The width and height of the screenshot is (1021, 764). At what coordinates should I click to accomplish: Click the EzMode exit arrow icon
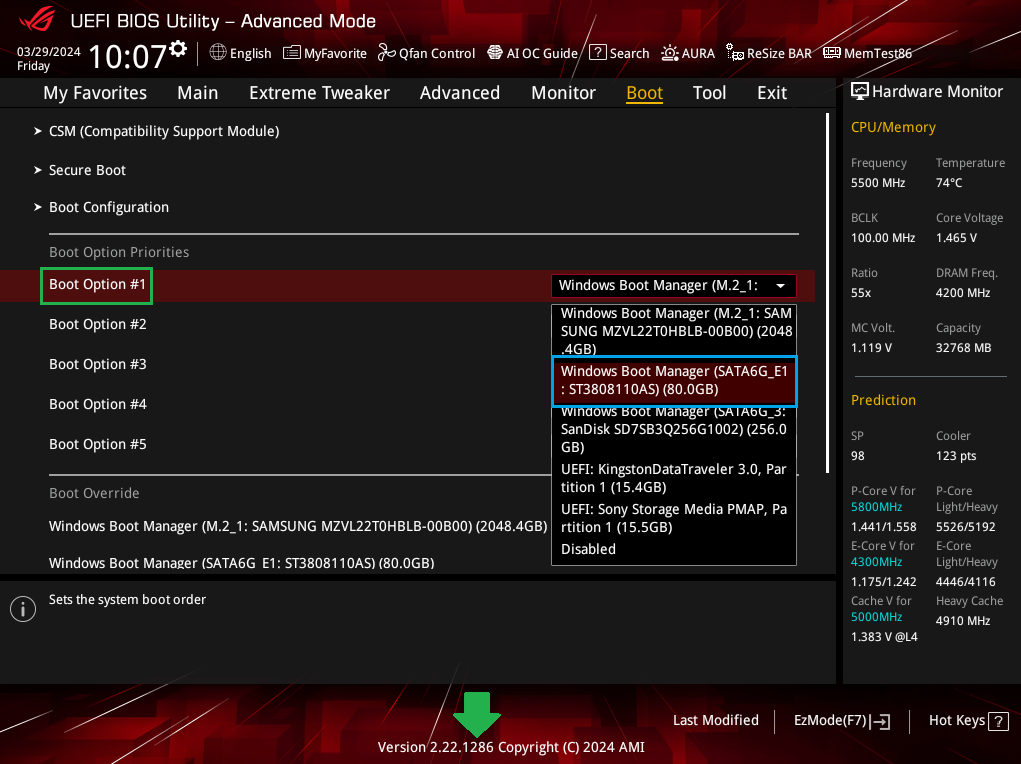(880, 721)
